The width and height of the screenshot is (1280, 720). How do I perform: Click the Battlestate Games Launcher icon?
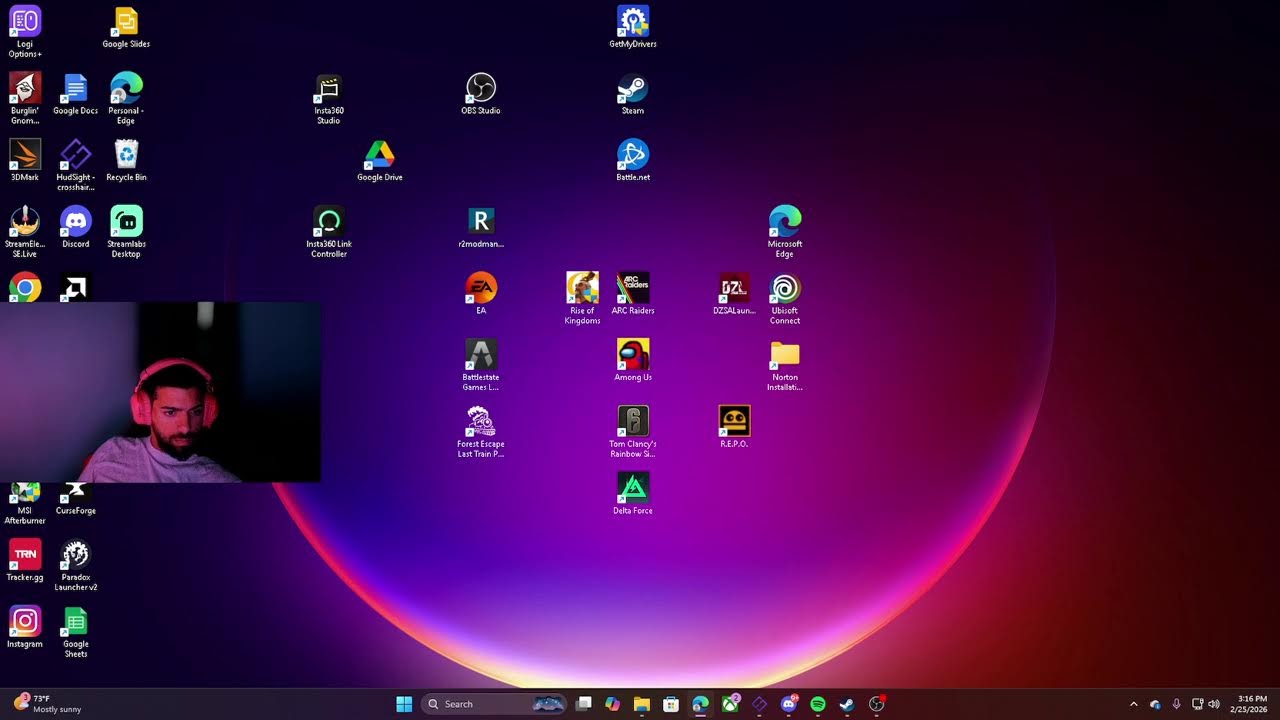pyautogui.click(x=481, y=365)
